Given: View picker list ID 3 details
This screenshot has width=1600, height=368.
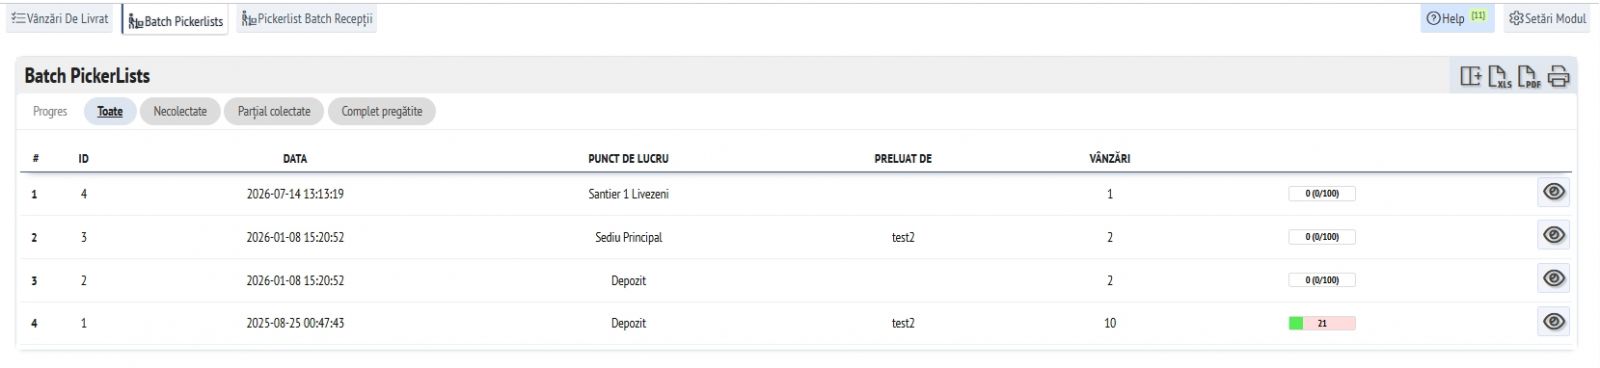Looking at the screenshot, I should point(1553,235).
